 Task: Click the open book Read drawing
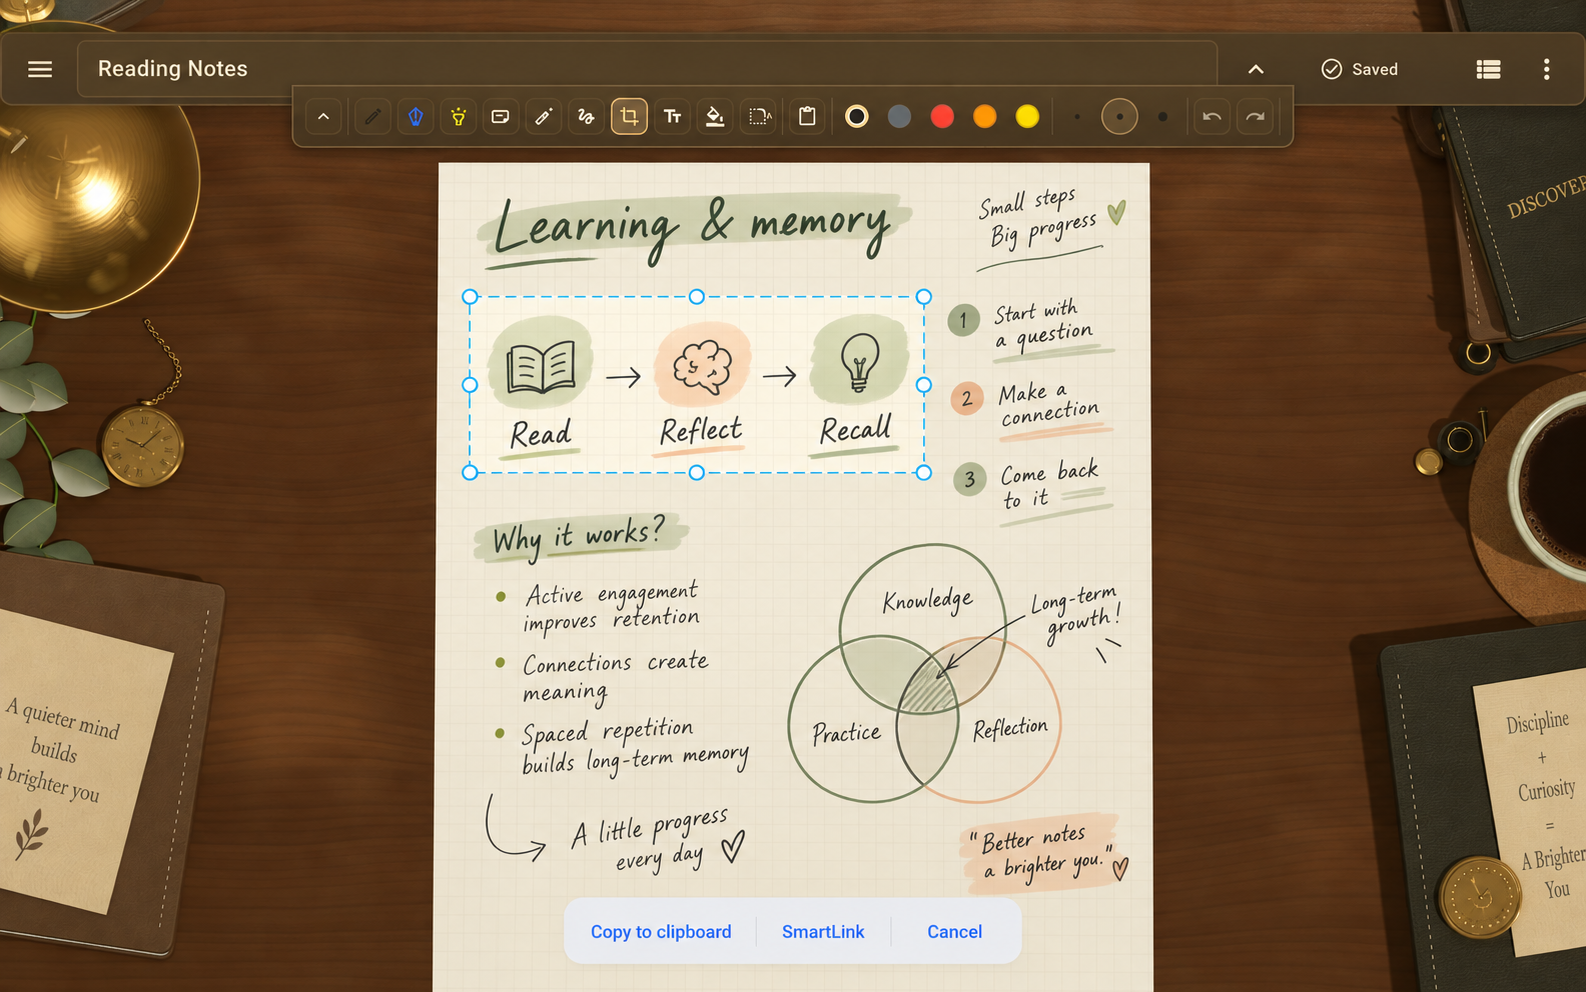pyautogui.click(x=541, y=367)
